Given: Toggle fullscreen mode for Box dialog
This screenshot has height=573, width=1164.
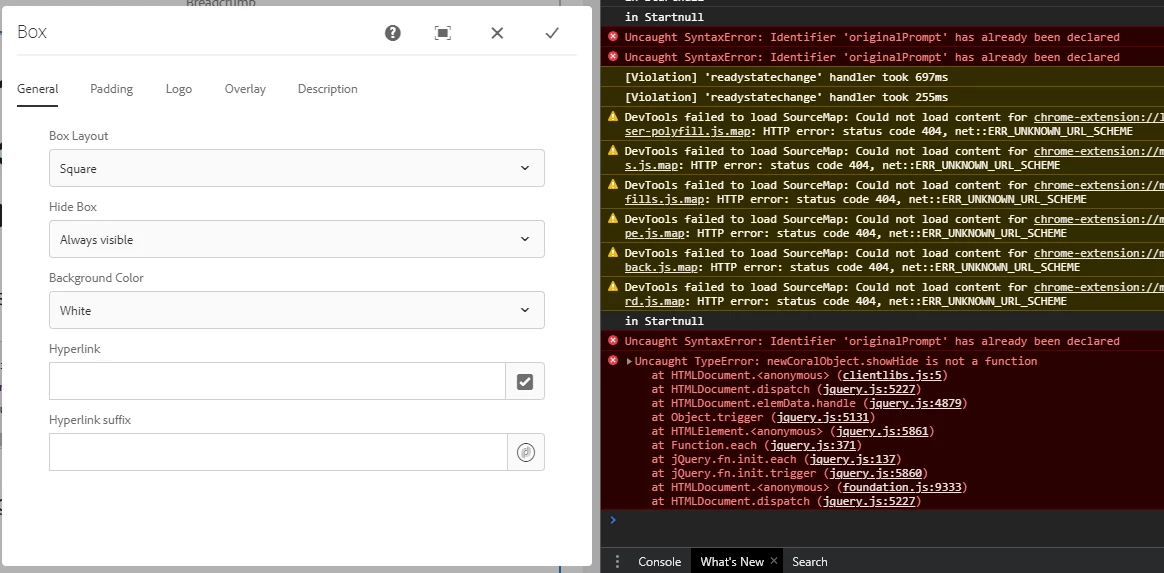Looking at the screenshot, I should pos(442,33).
